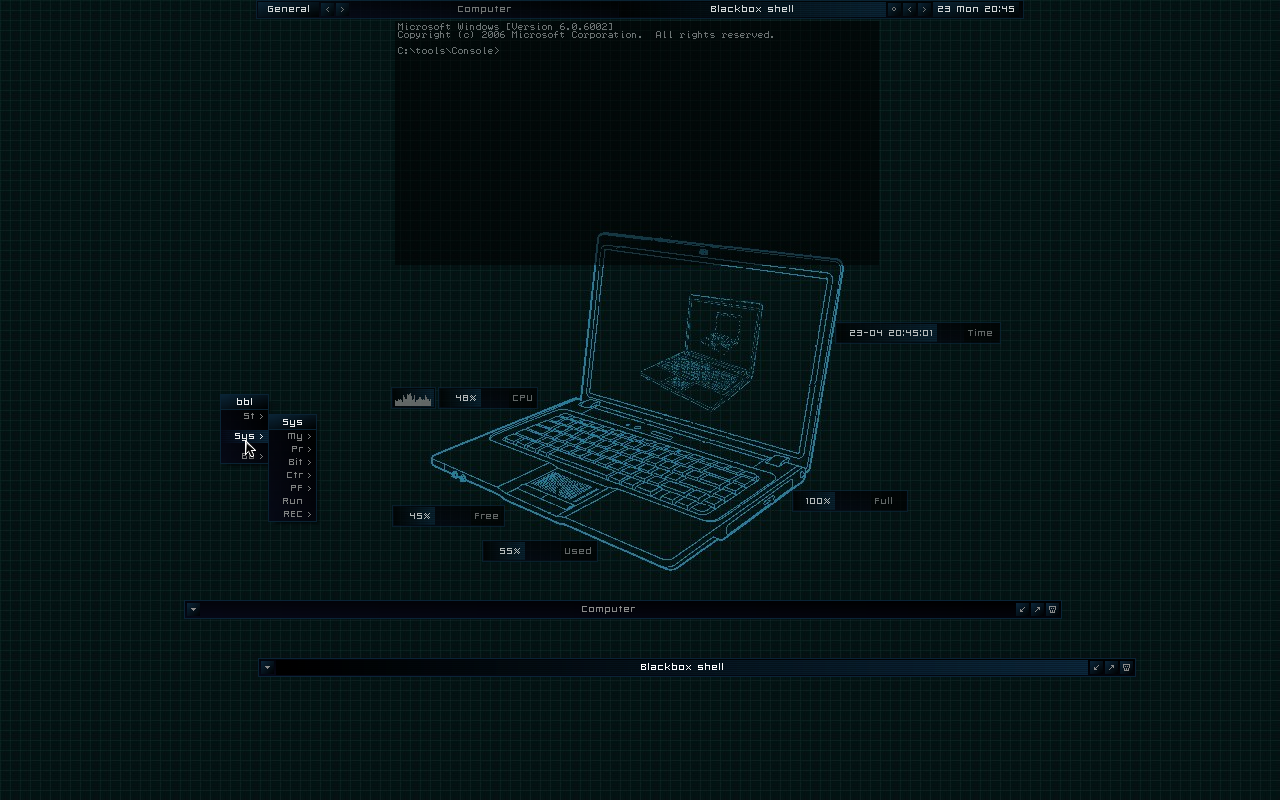Click previous workspace arrow next to General
This screenshot has width=1280, height=800.
(327, 9)
